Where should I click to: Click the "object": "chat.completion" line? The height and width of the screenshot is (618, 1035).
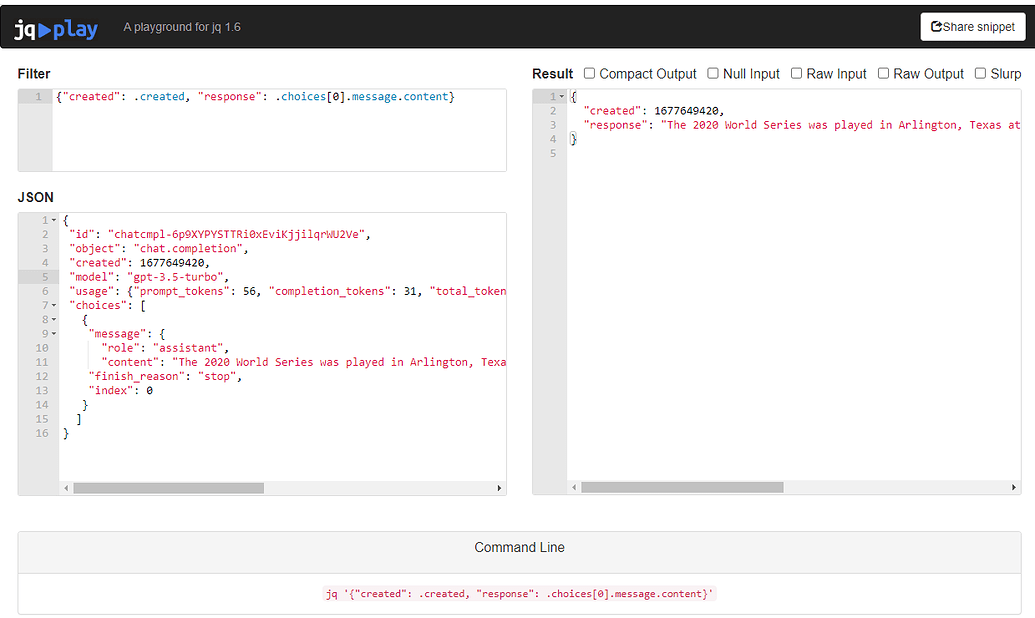point(158,248)
